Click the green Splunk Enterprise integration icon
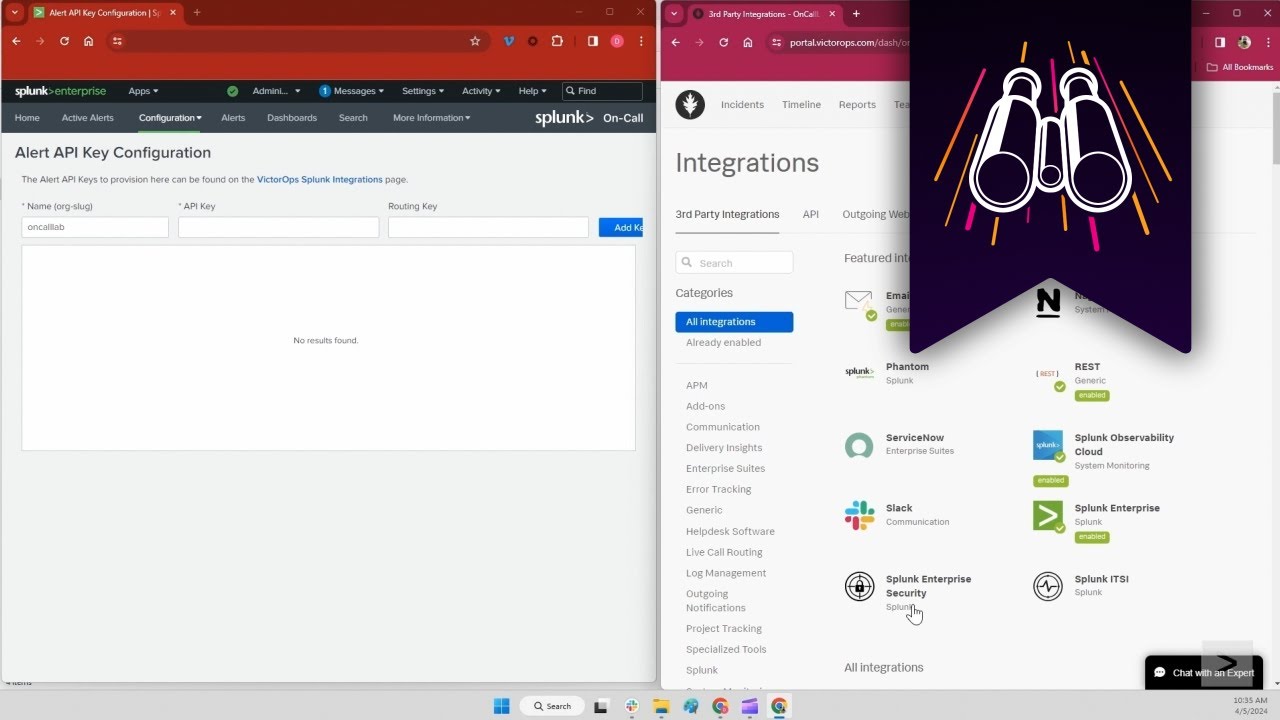The width and height of the screenshot is (1280, 720). click(1048, 516)
